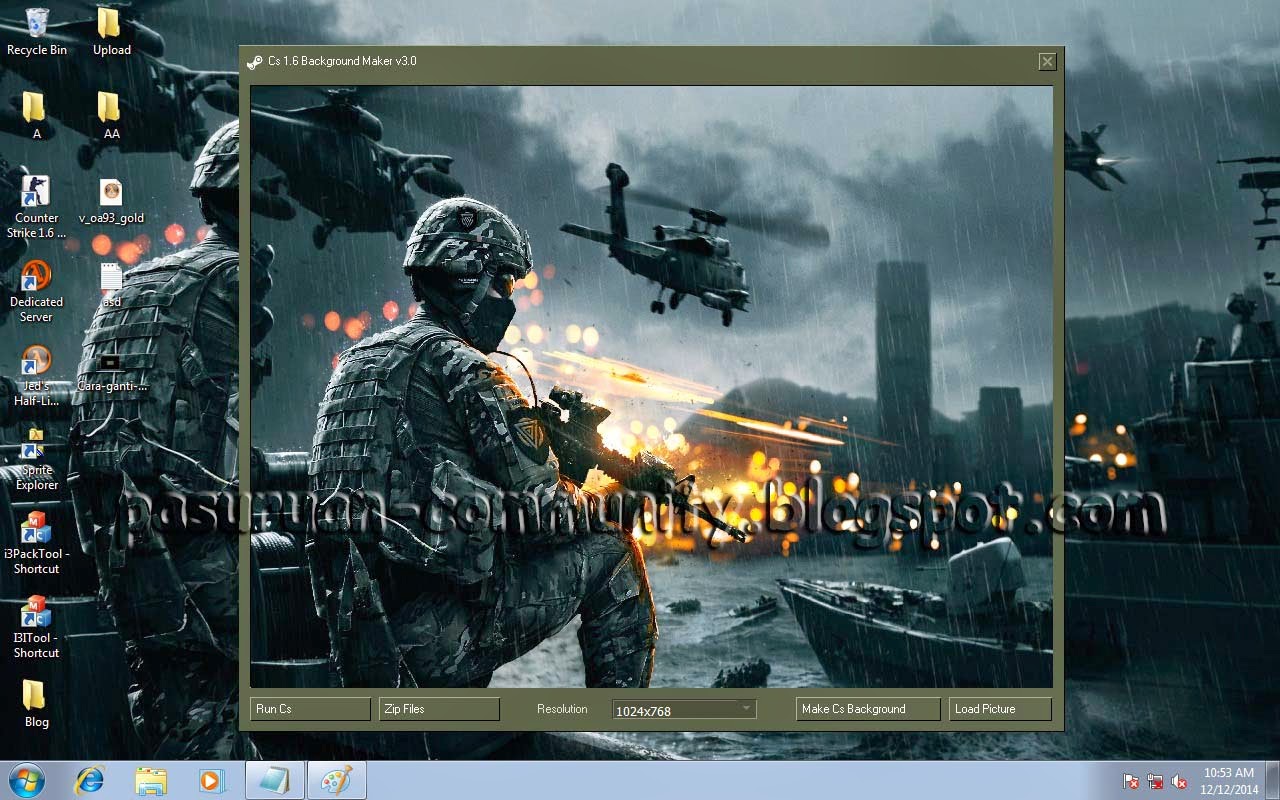Click the Action Center flag tray icon

tap(1131, 781)
